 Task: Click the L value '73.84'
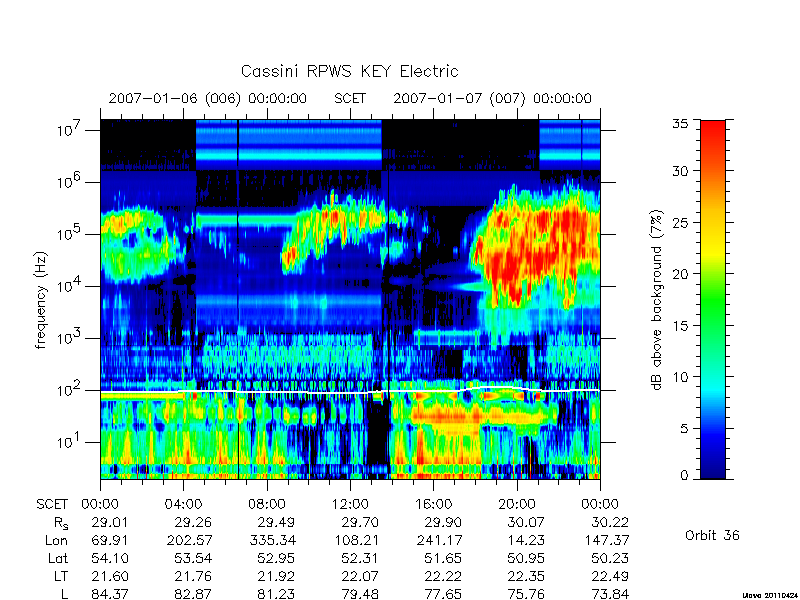coord(610,594)
